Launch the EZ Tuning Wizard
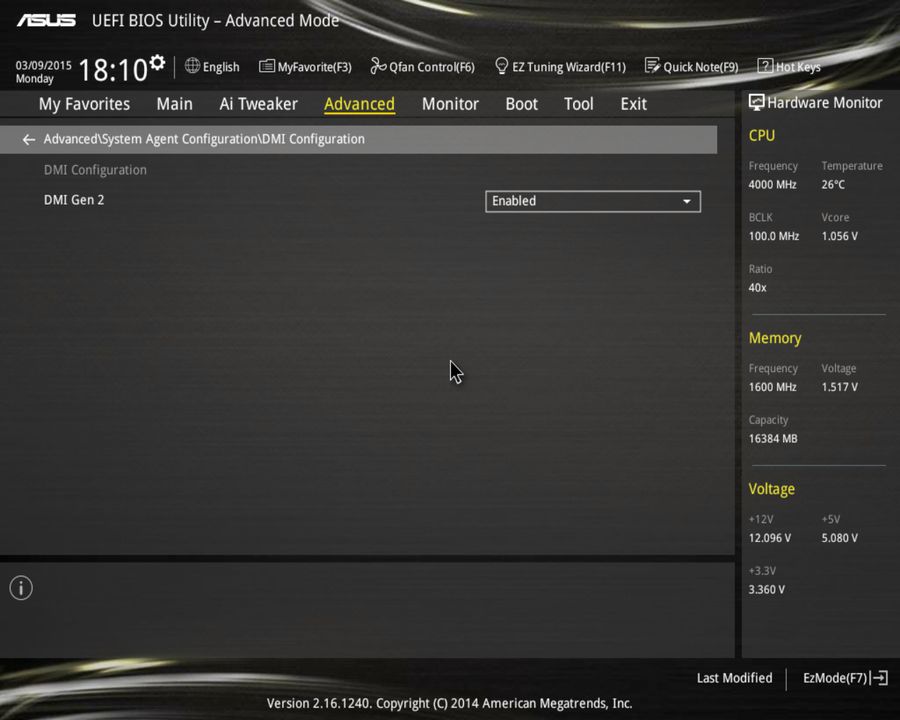 point(560,66)
